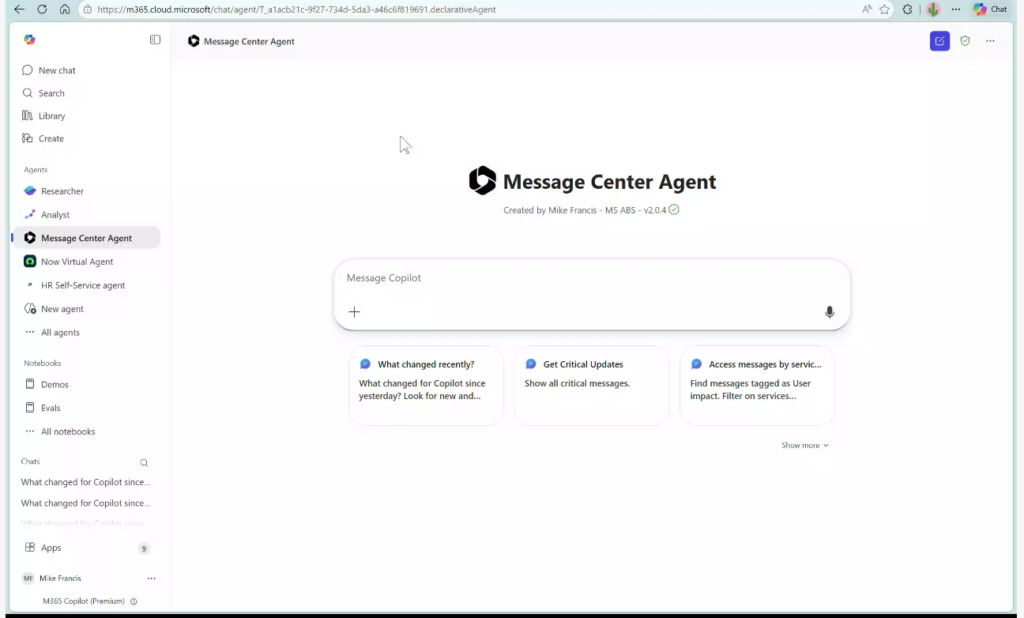The width and height of the screenshot is (1024, 618).
Task: Choose the 'Access messages by service' prompt card
Action: click(757, 385)
